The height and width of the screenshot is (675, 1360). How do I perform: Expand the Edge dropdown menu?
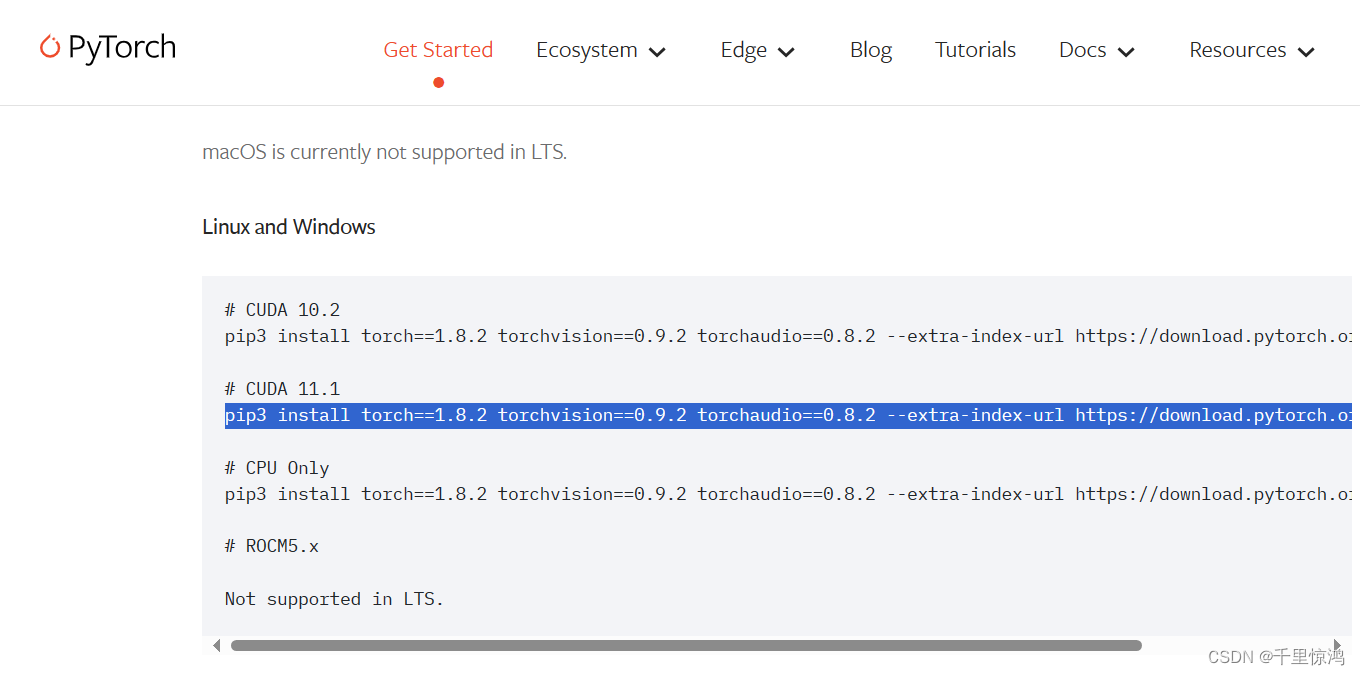point(757,49)
